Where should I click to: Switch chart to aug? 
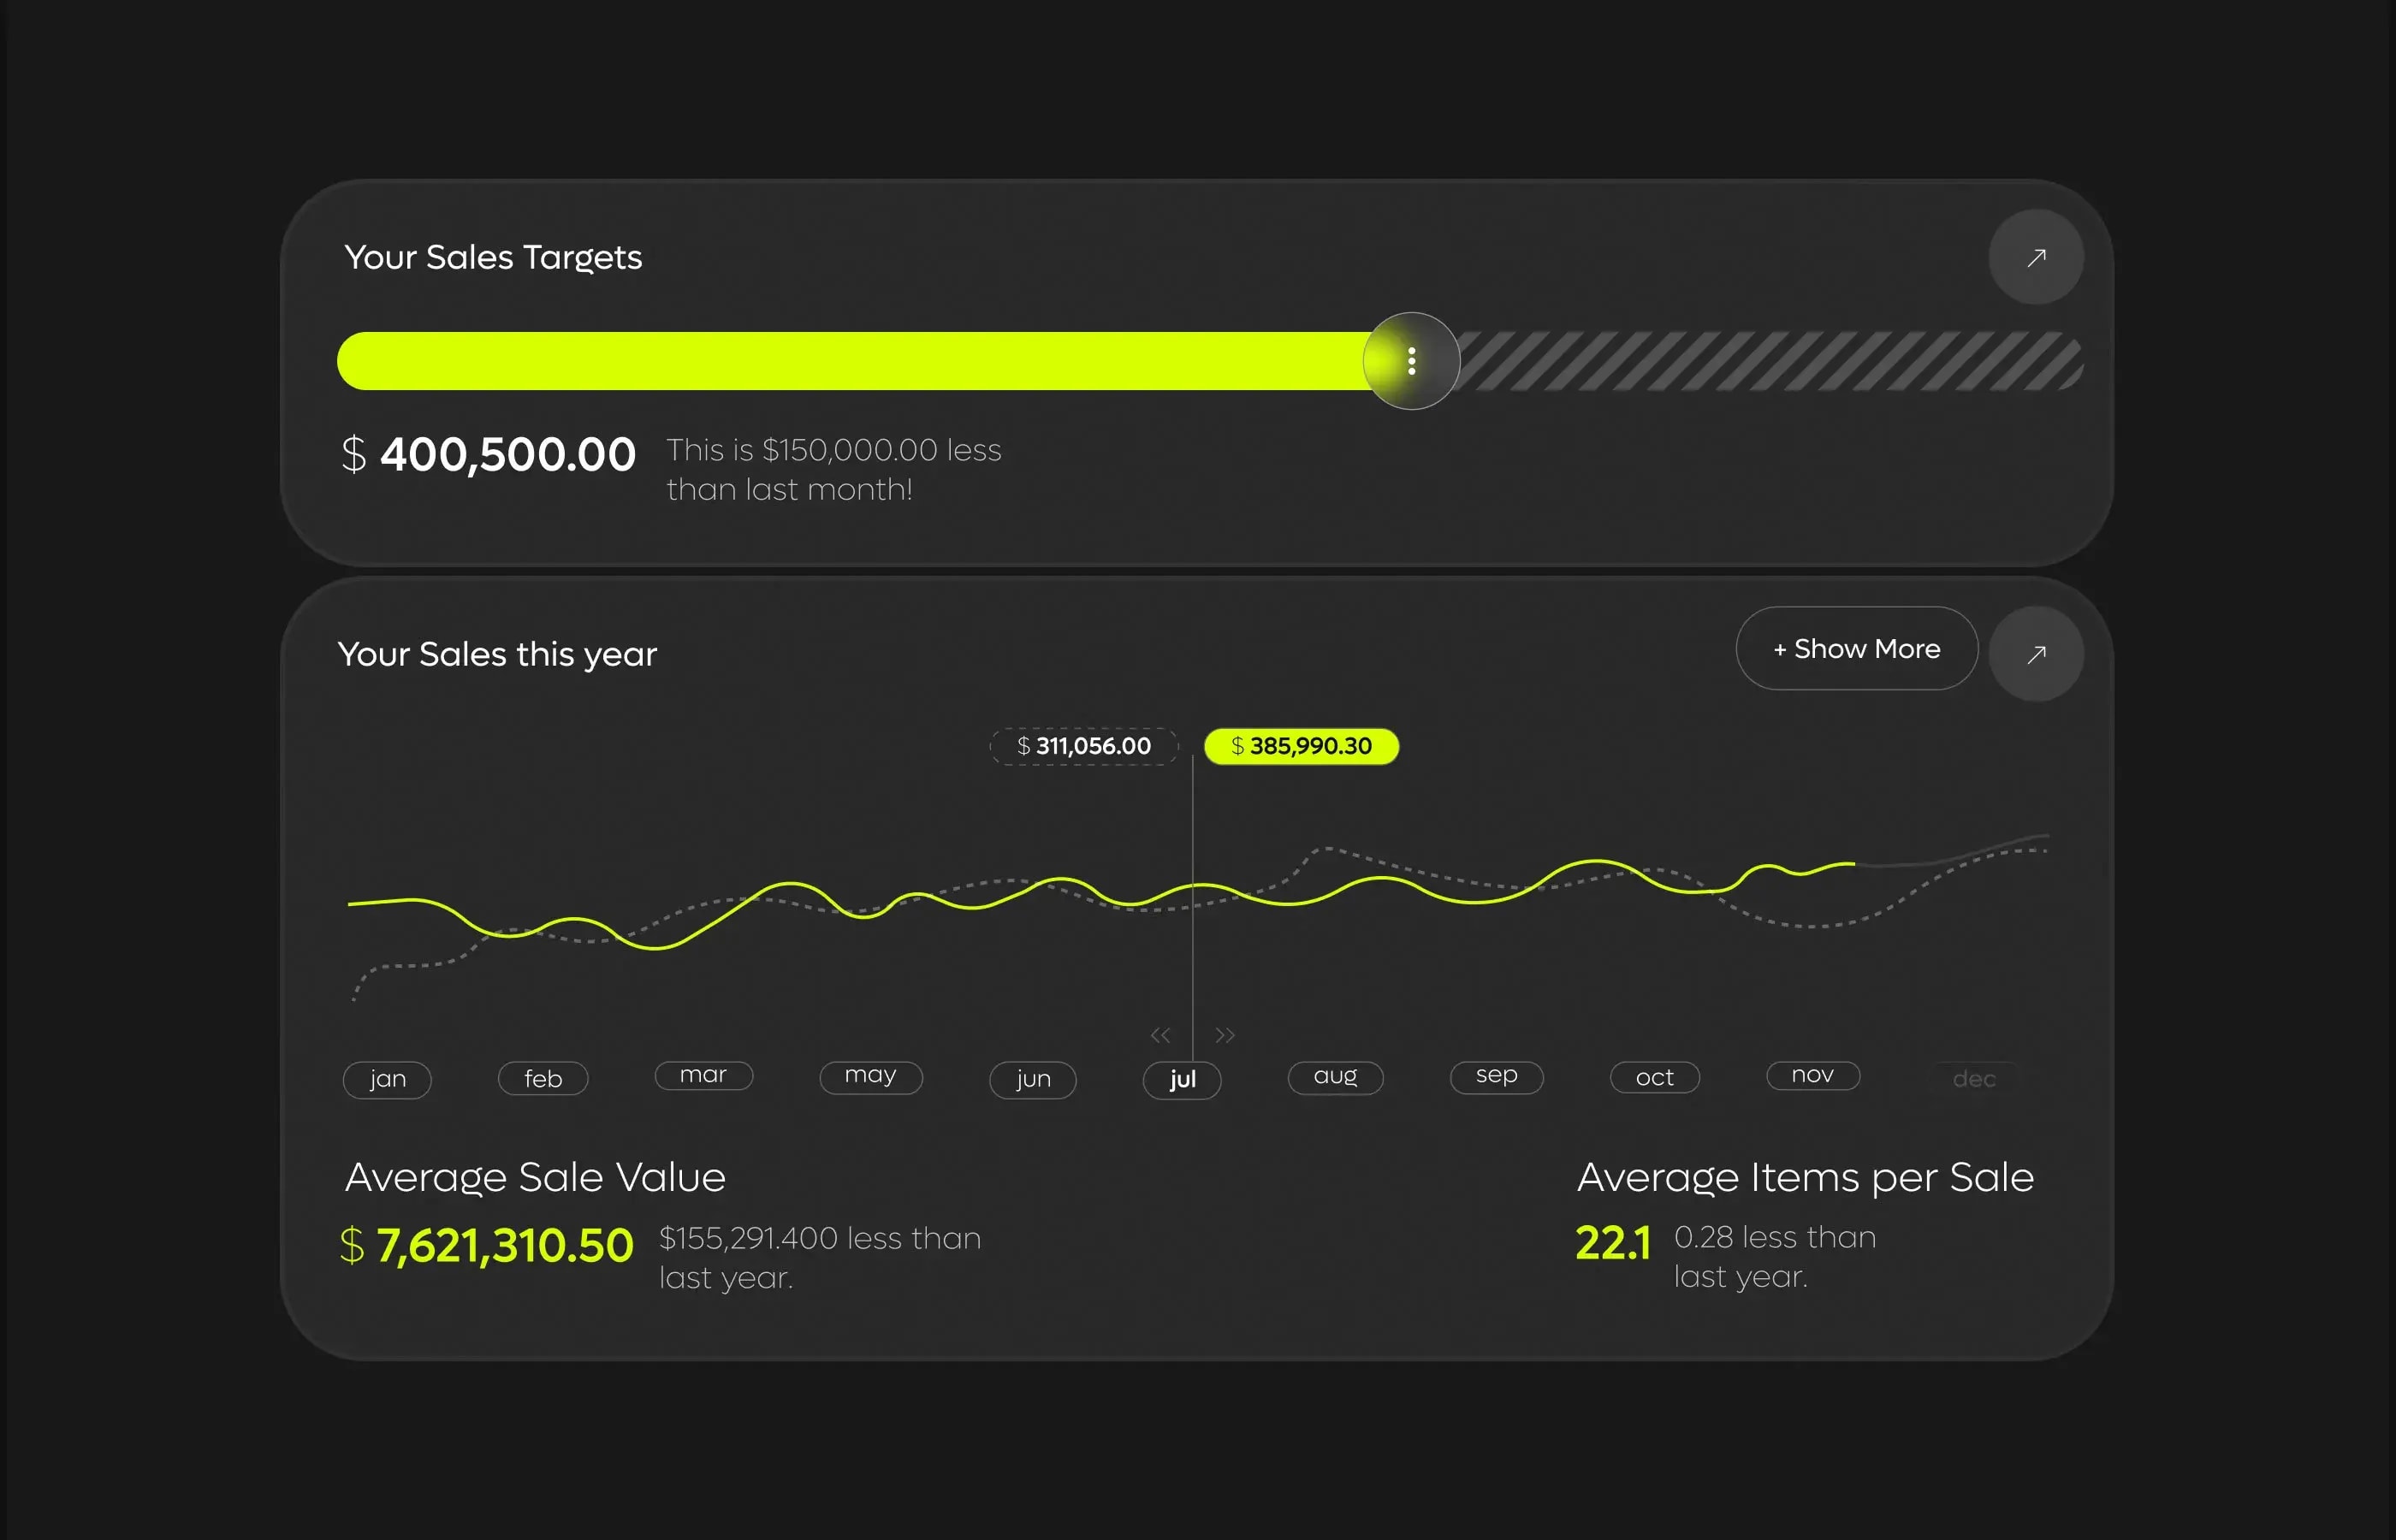[x=1335, y=1077]
